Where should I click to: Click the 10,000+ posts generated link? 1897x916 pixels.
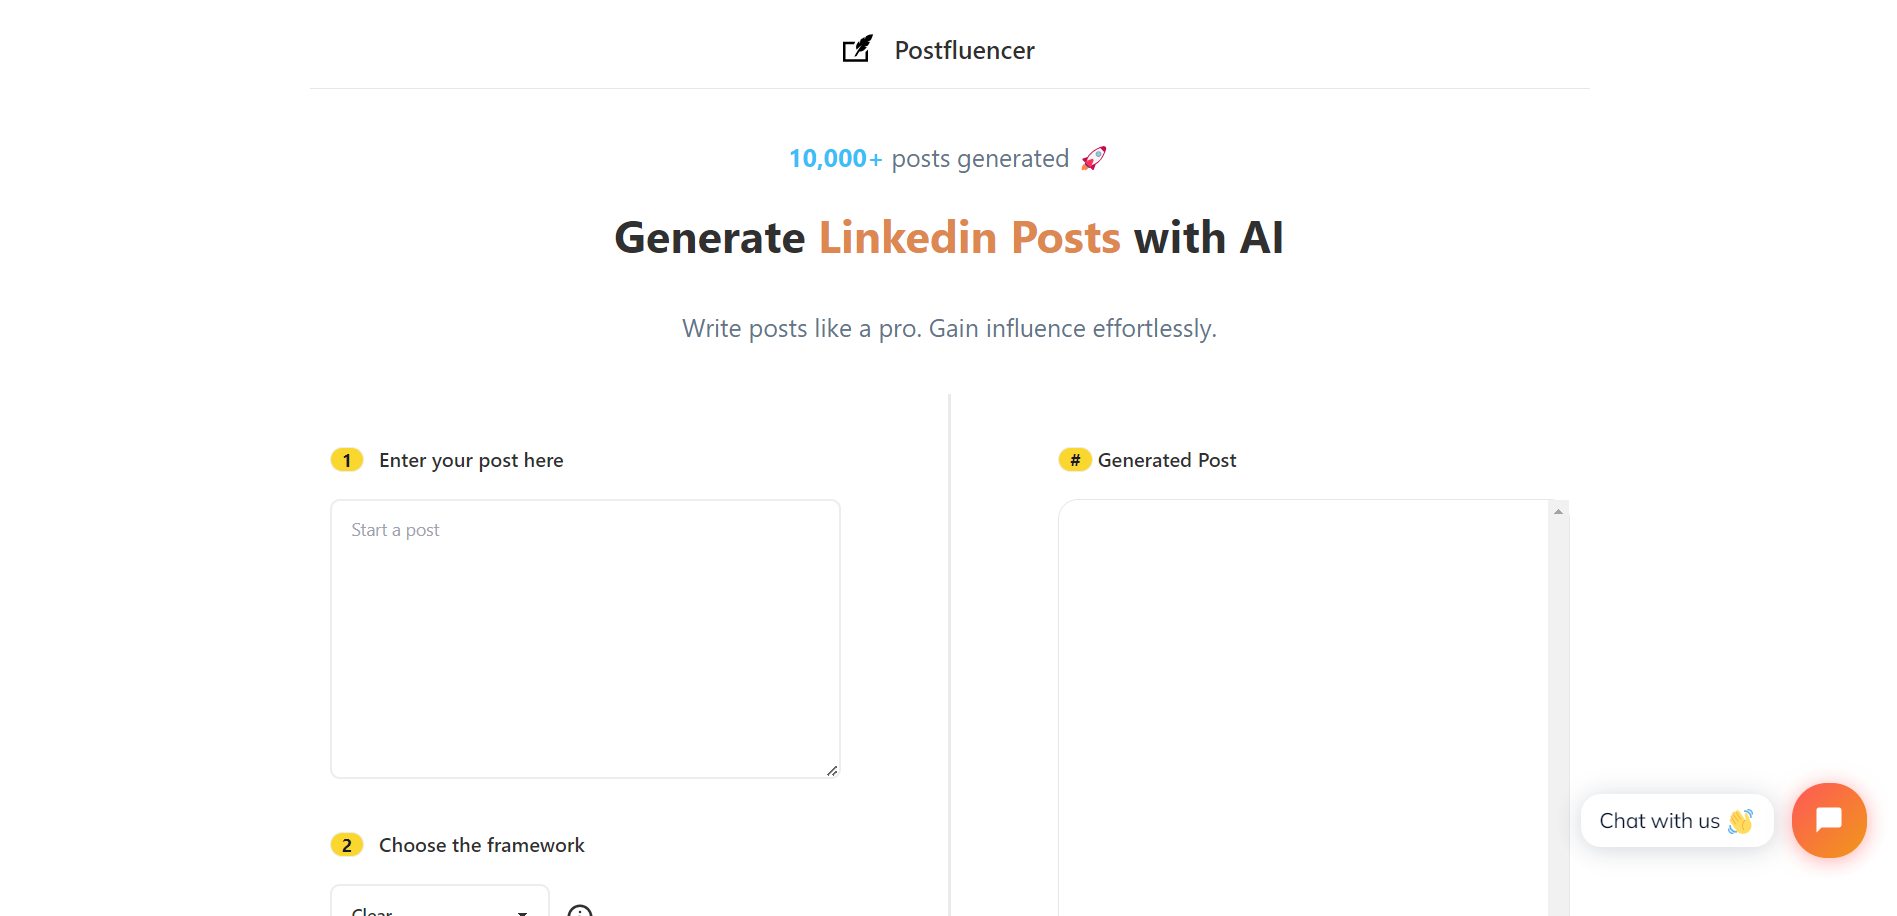(x=836, y=158)
